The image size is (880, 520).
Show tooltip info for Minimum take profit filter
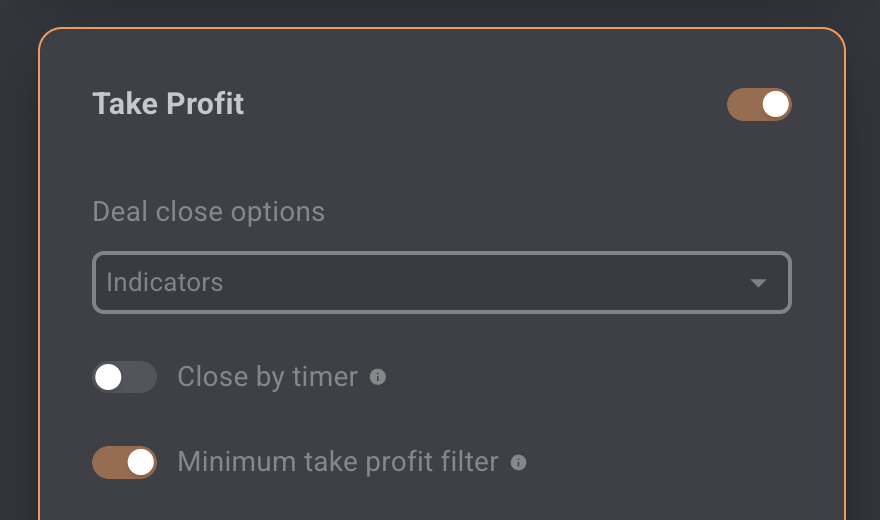point(519,462)
